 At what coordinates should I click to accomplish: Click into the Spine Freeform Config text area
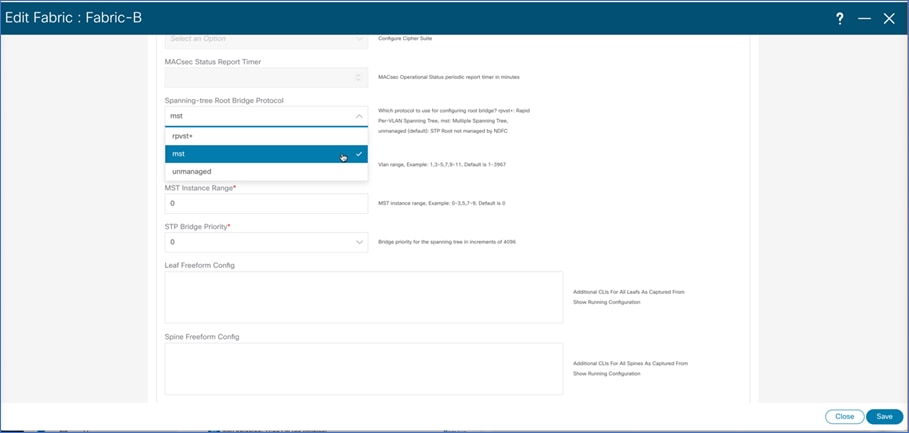coord(363,369)
